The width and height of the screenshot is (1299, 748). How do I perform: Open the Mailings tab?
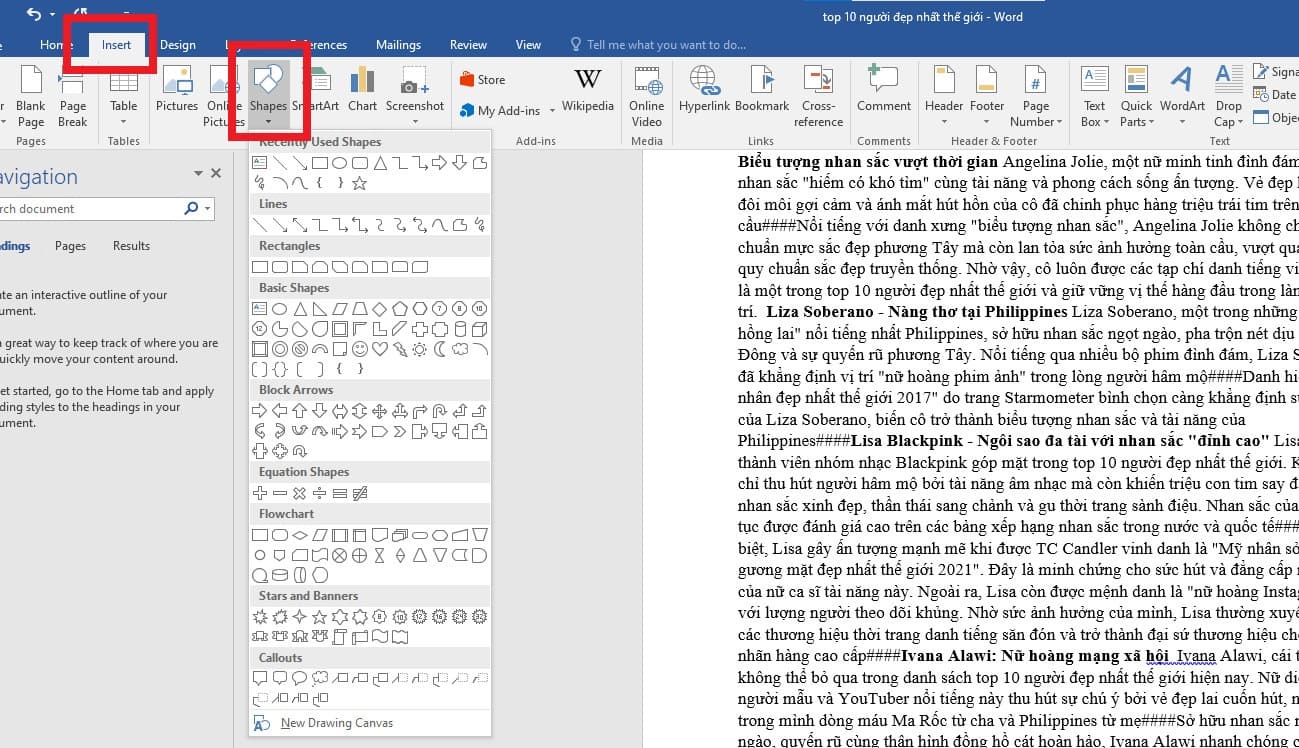tap(398, 45)
